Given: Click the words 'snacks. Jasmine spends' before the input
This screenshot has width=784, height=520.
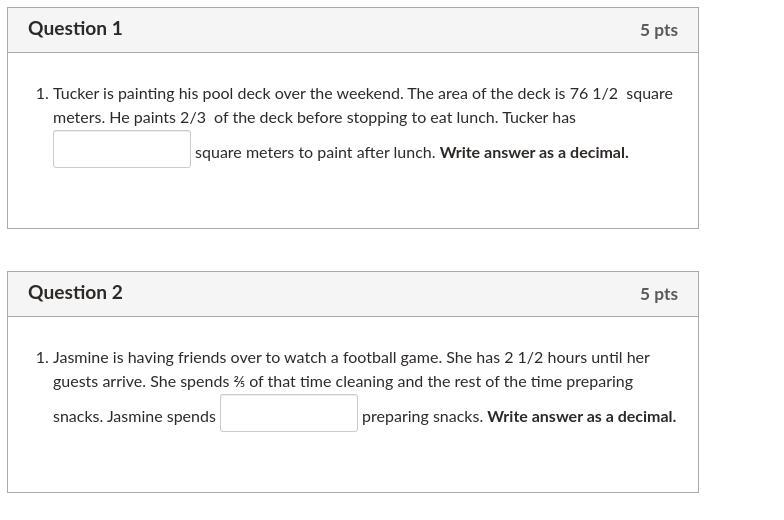Looking at the screenshot, I should pos(134,417).
